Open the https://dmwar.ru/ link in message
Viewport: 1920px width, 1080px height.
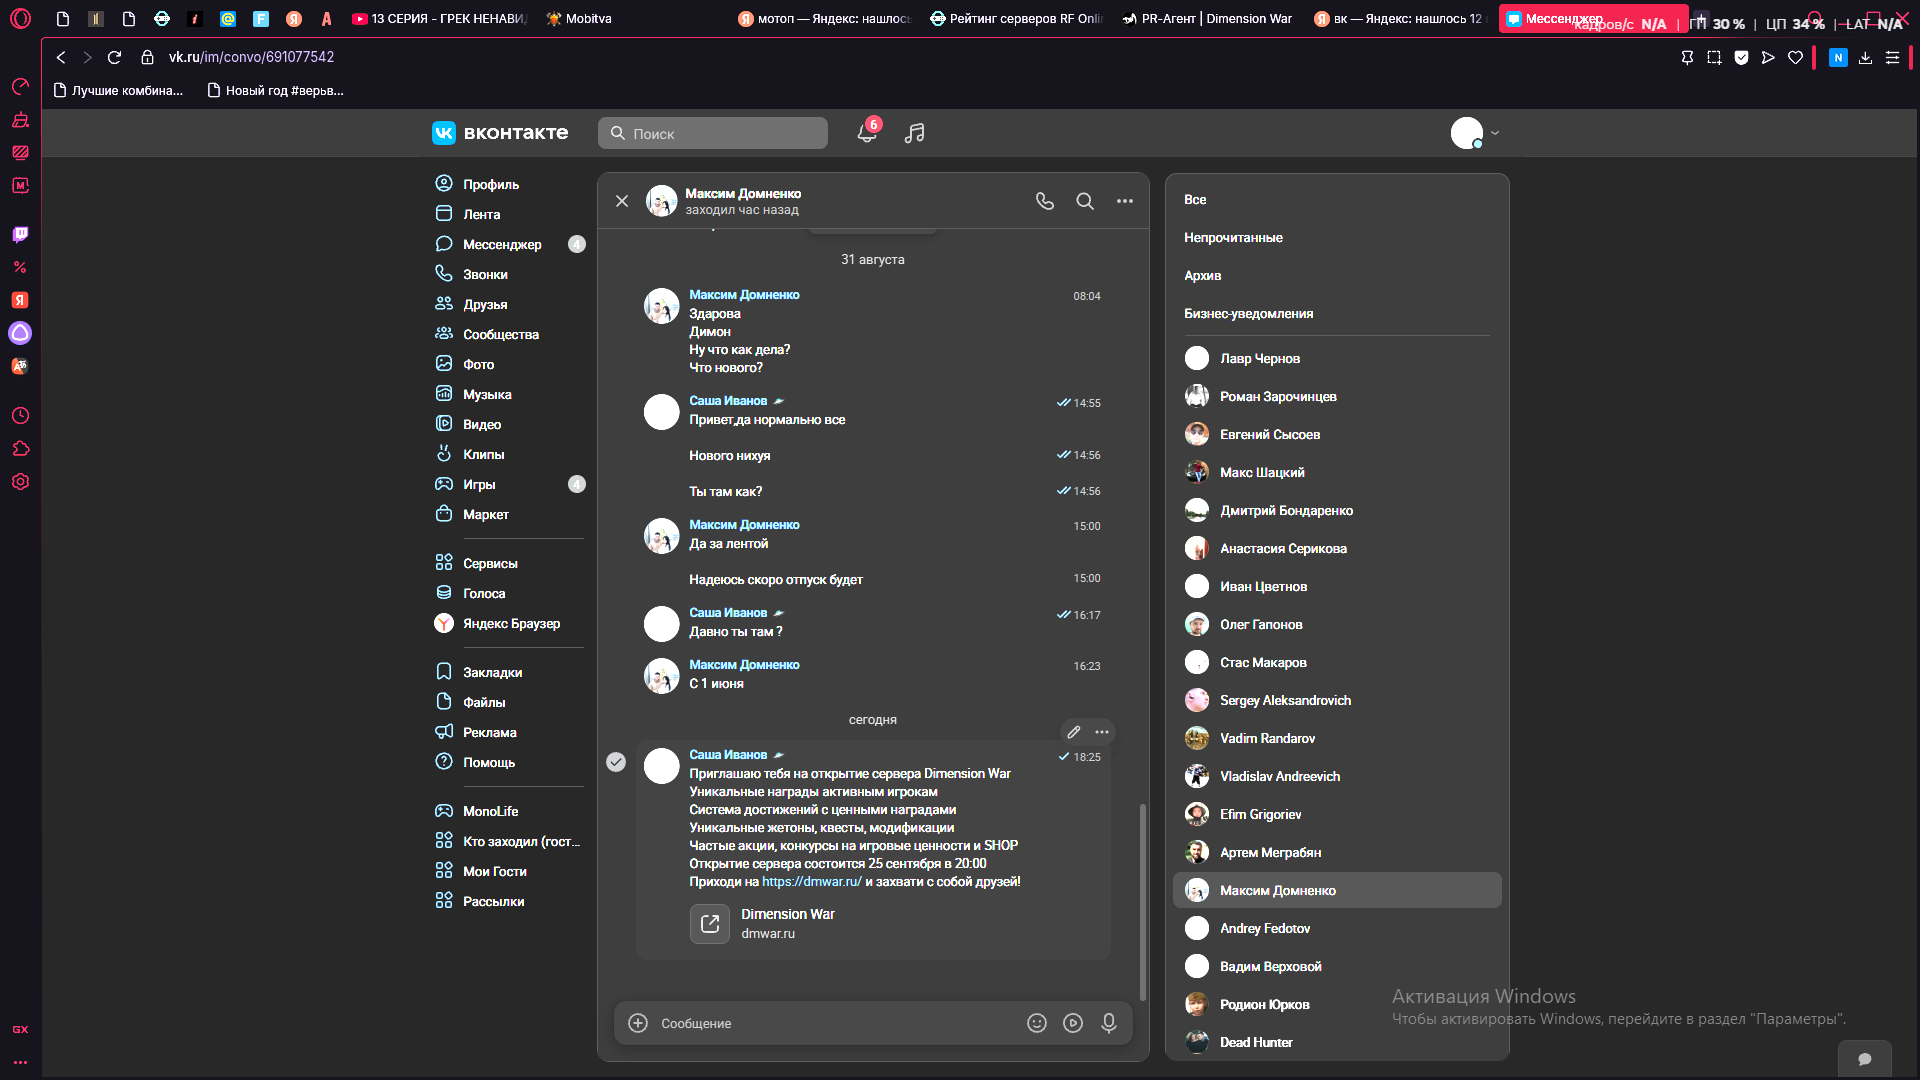pyautogui.click(x=812, y=881)
